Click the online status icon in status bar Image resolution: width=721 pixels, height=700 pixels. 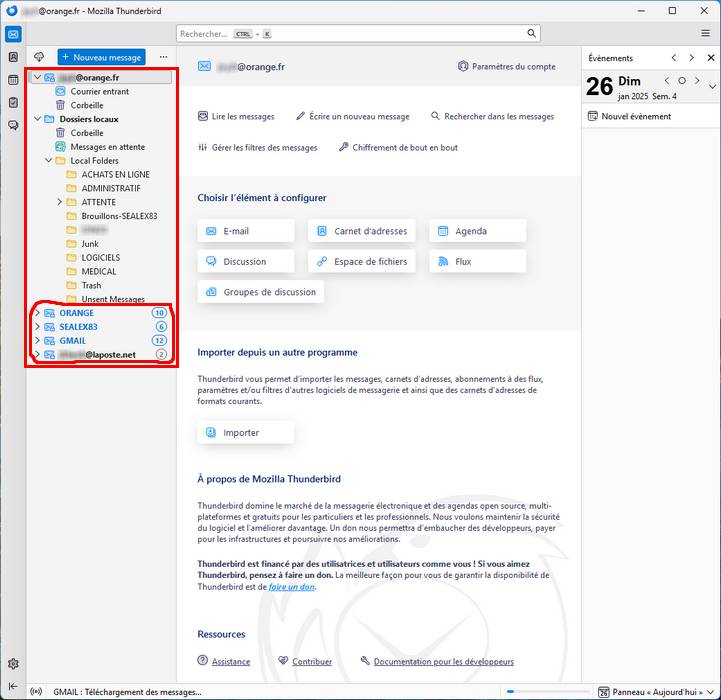tap(36, 692)
